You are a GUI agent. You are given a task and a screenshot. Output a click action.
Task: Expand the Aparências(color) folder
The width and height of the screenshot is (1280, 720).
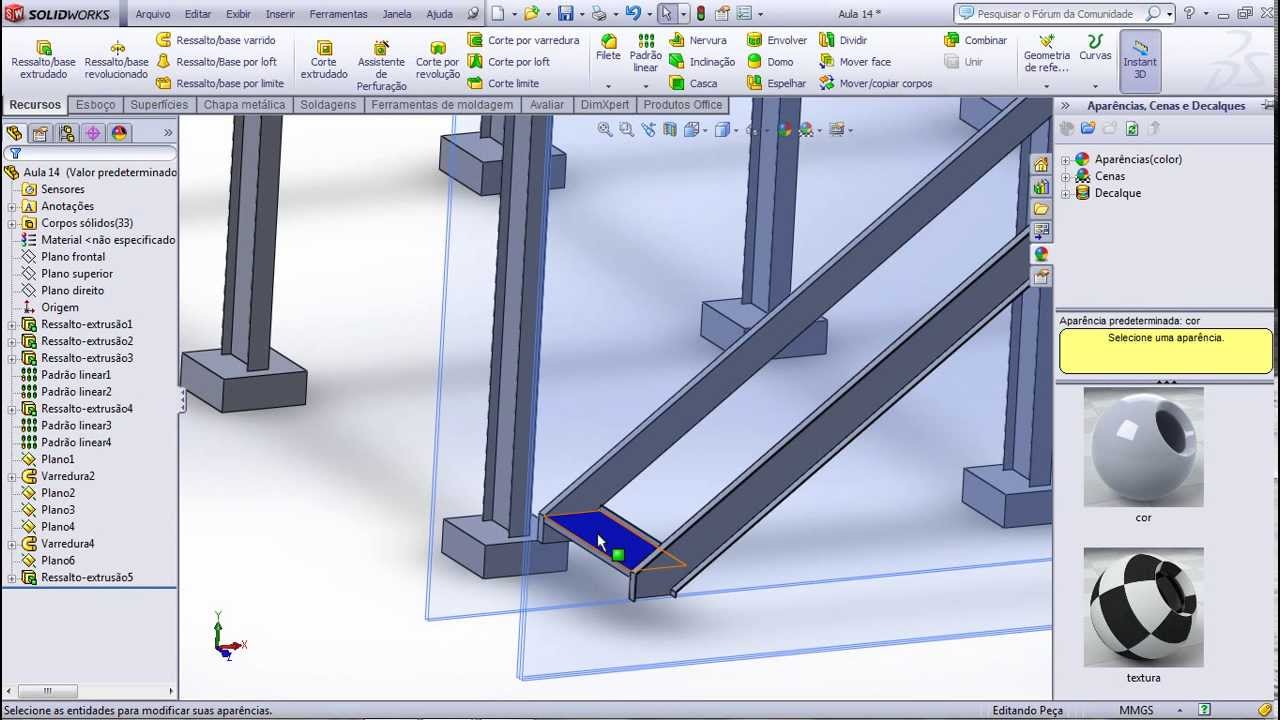click(1066, 160)
